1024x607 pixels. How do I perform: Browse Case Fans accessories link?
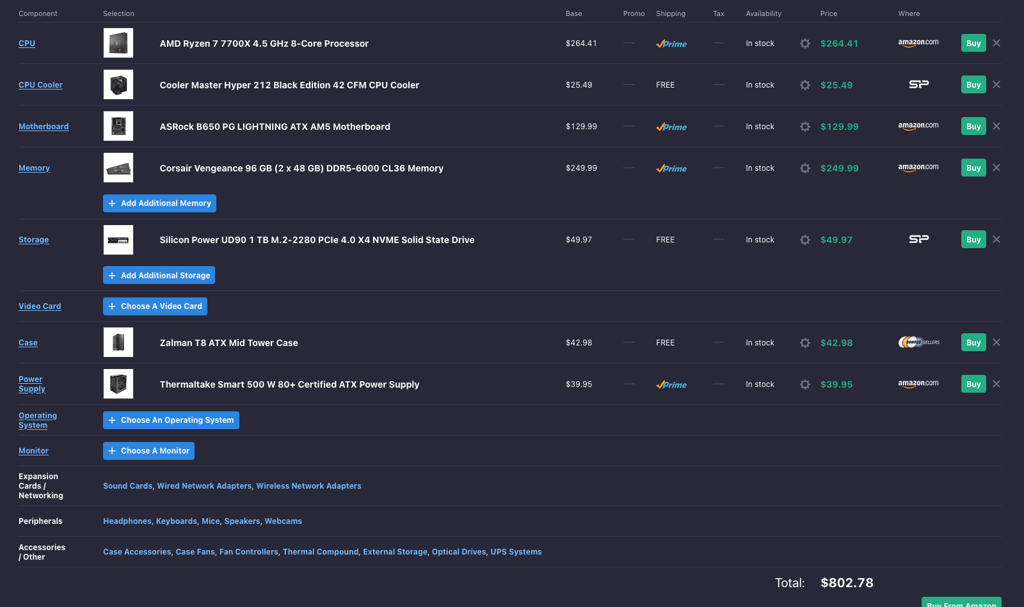click(x=195, y=552)
